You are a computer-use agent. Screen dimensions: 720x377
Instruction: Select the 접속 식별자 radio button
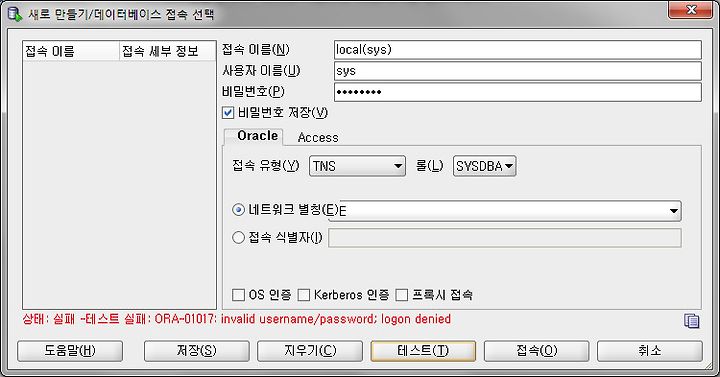click(x=238, y=237)
